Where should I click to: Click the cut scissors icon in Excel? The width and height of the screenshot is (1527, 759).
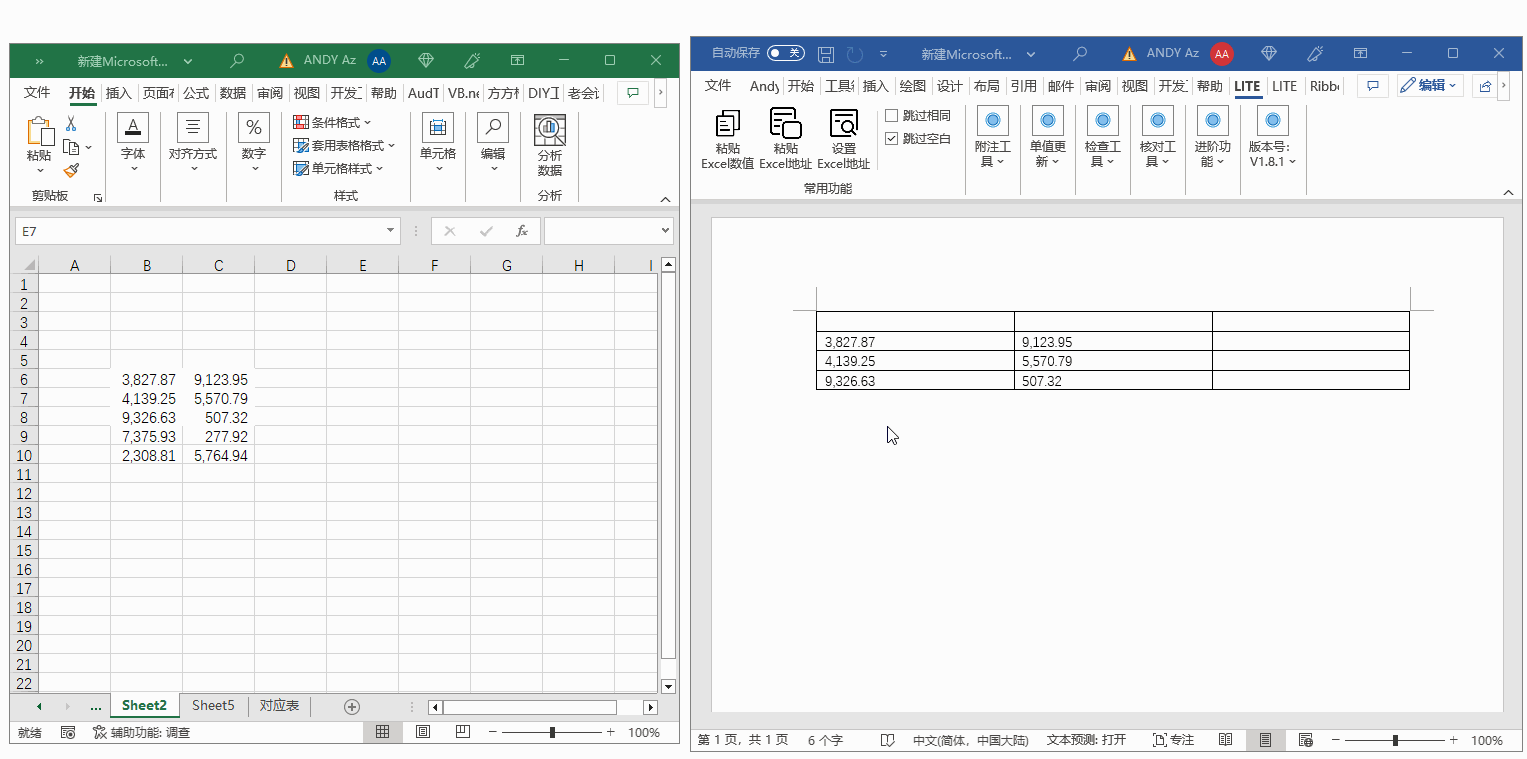tap(71, 123)
